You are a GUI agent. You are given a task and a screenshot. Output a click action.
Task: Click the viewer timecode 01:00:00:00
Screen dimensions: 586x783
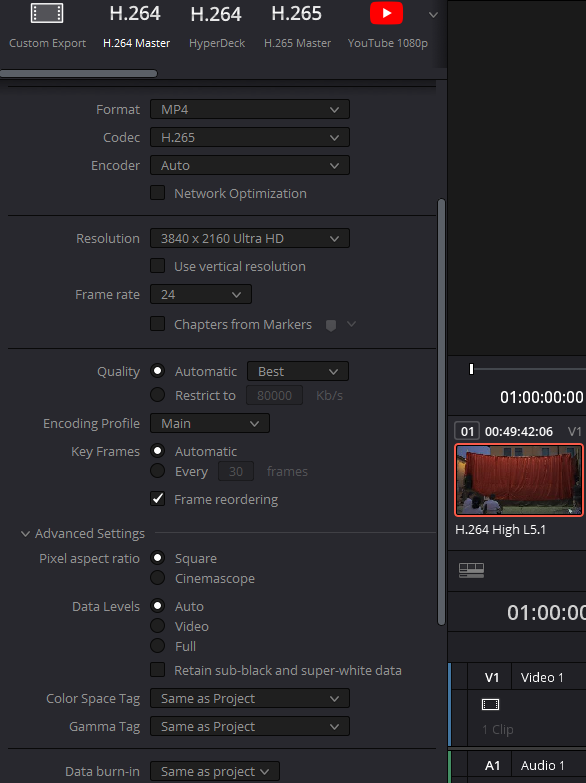click(542, 397)
